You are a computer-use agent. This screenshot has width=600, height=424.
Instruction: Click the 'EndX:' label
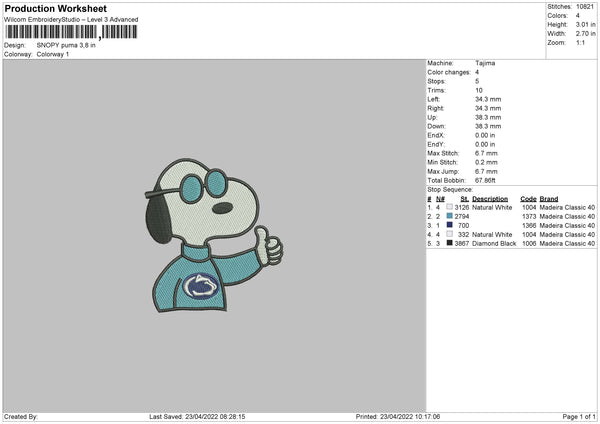coord(436,135)
